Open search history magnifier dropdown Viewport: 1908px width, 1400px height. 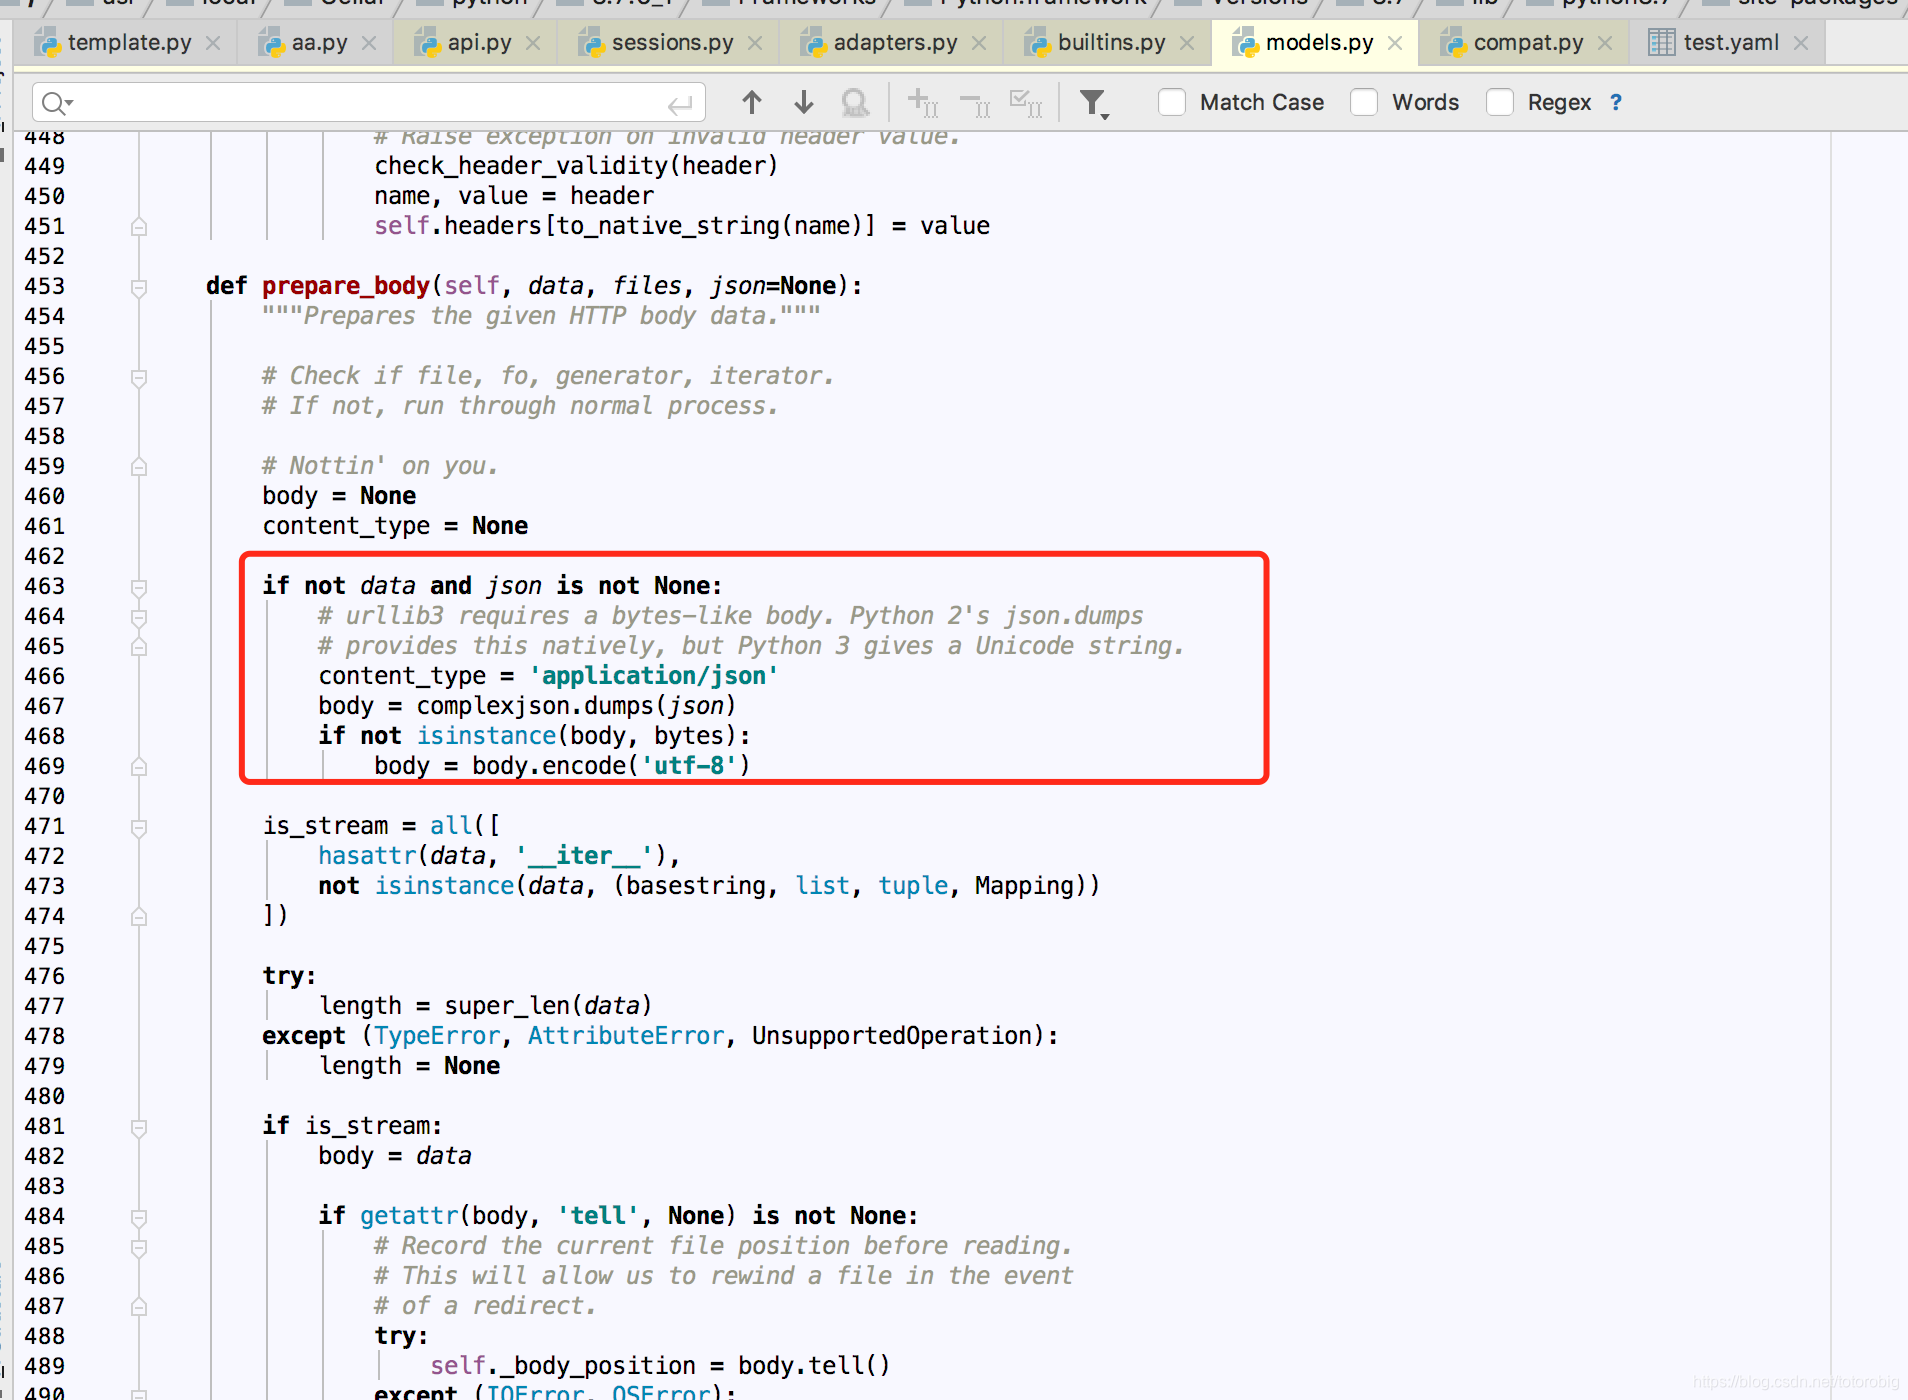58,103
